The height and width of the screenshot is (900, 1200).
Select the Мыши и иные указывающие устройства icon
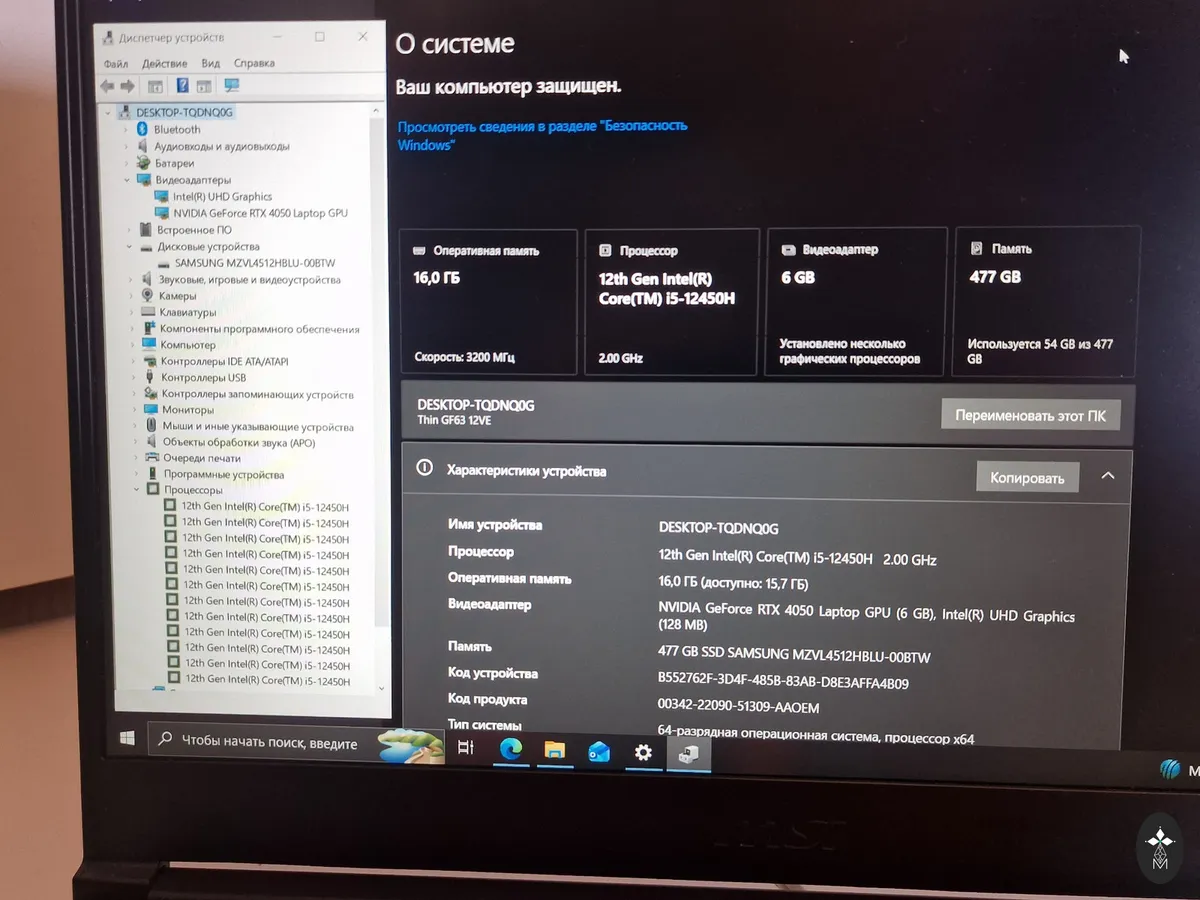[151, 426]
